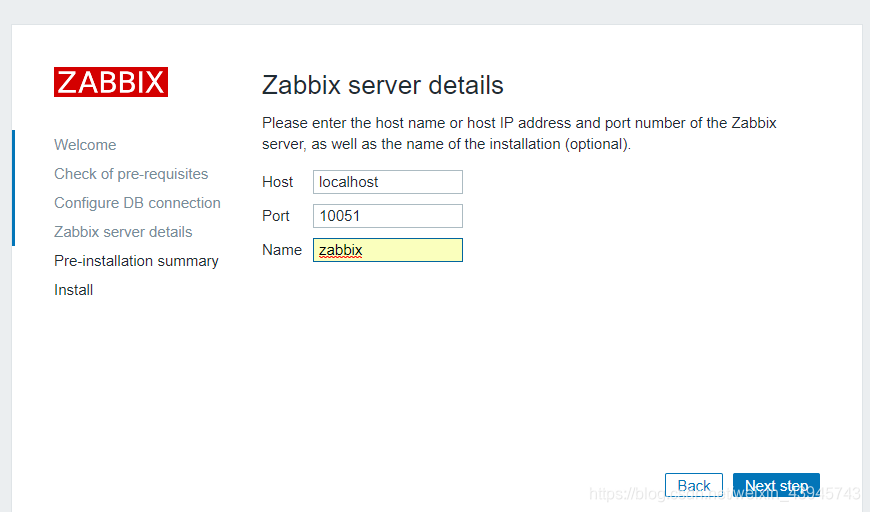This screenshot has width=870, height=512.
Task: Select Zabbix server details step in sidebar
Action: click(x=123, y=232)
